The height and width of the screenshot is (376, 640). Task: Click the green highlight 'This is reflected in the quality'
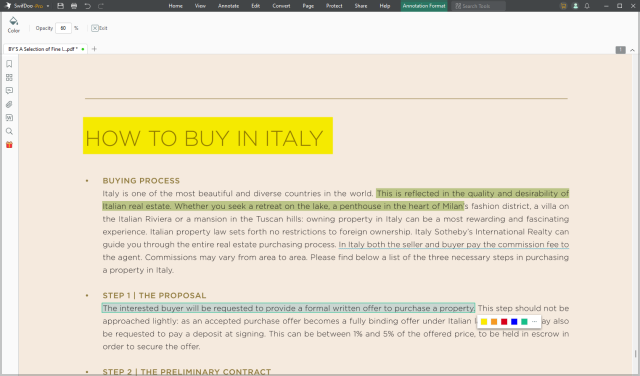(472, 193)
